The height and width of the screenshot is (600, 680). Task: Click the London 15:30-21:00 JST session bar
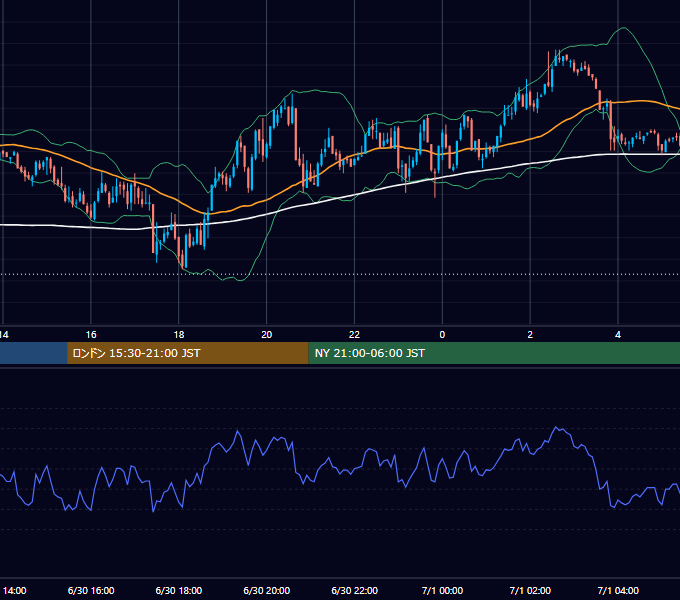(x=188, y=353)
